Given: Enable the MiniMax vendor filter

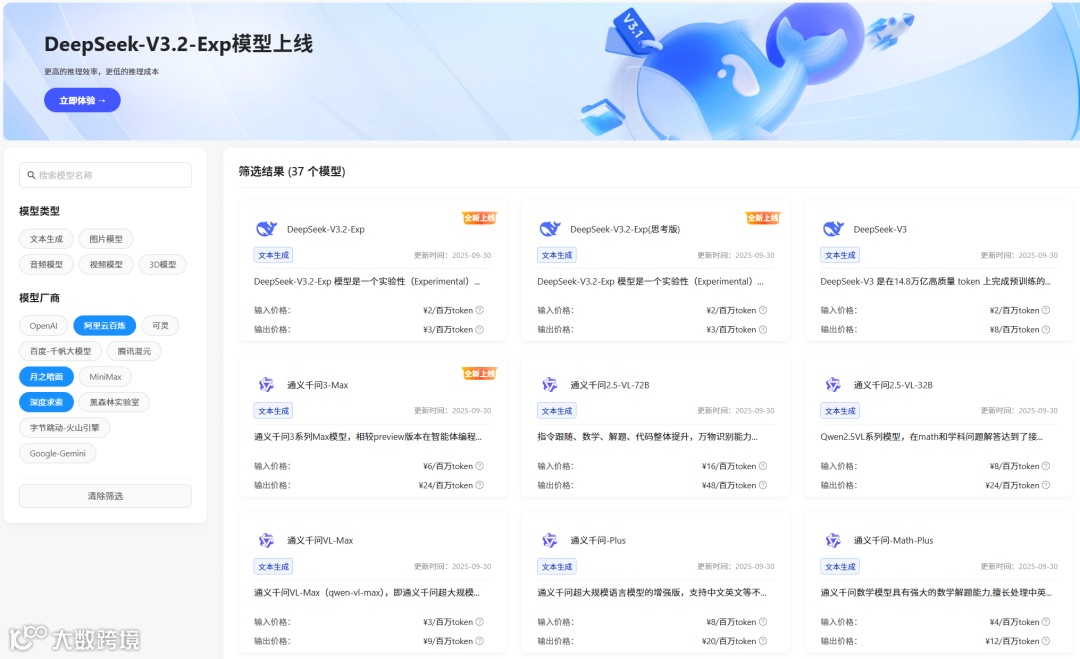Looking at the screenshot, I should (105, 377).
